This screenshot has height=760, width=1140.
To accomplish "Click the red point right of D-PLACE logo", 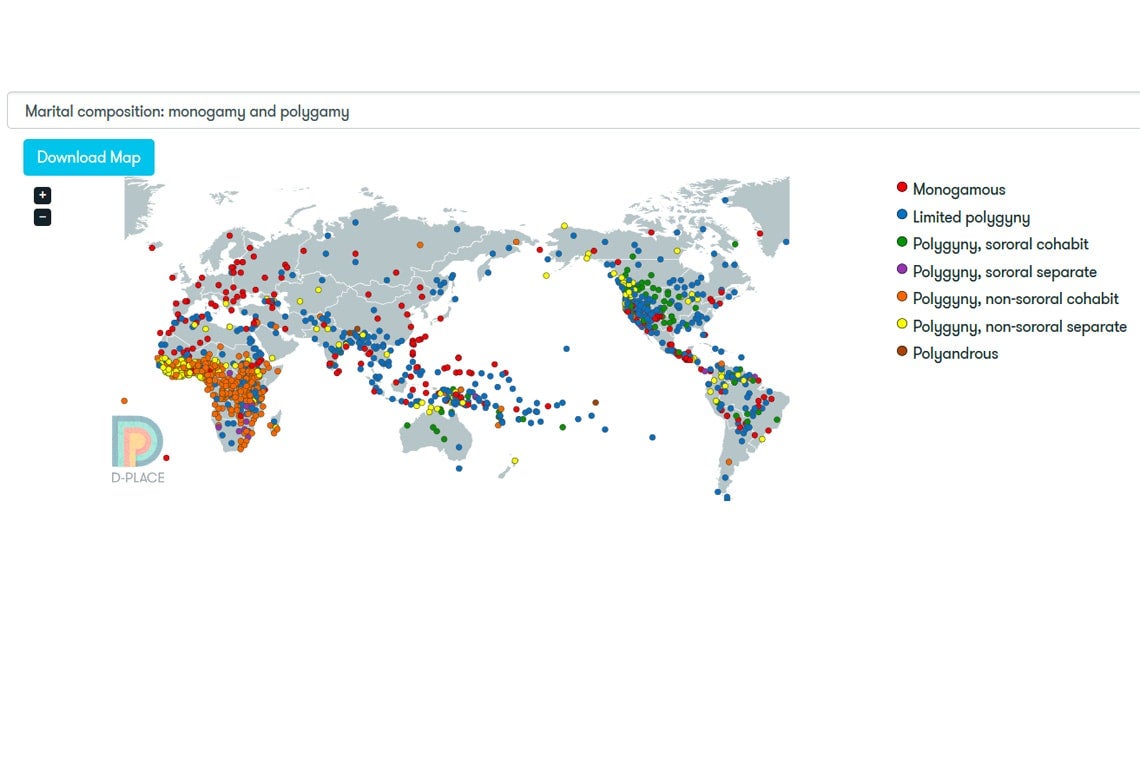I will point(166,457).
